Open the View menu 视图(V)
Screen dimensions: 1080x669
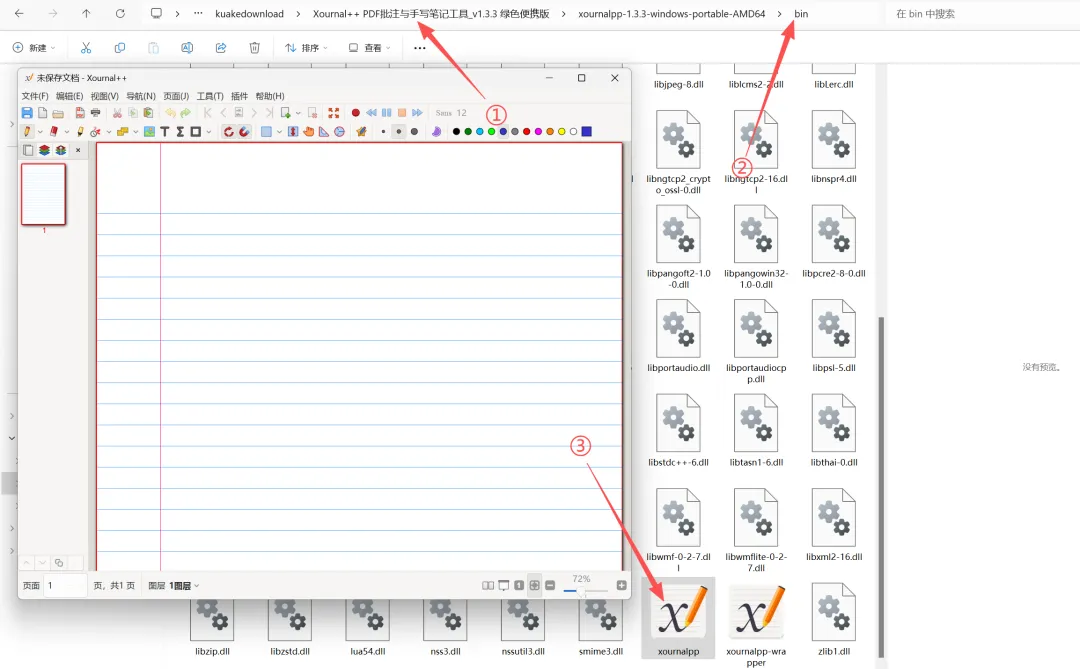(x=104, y=96)
